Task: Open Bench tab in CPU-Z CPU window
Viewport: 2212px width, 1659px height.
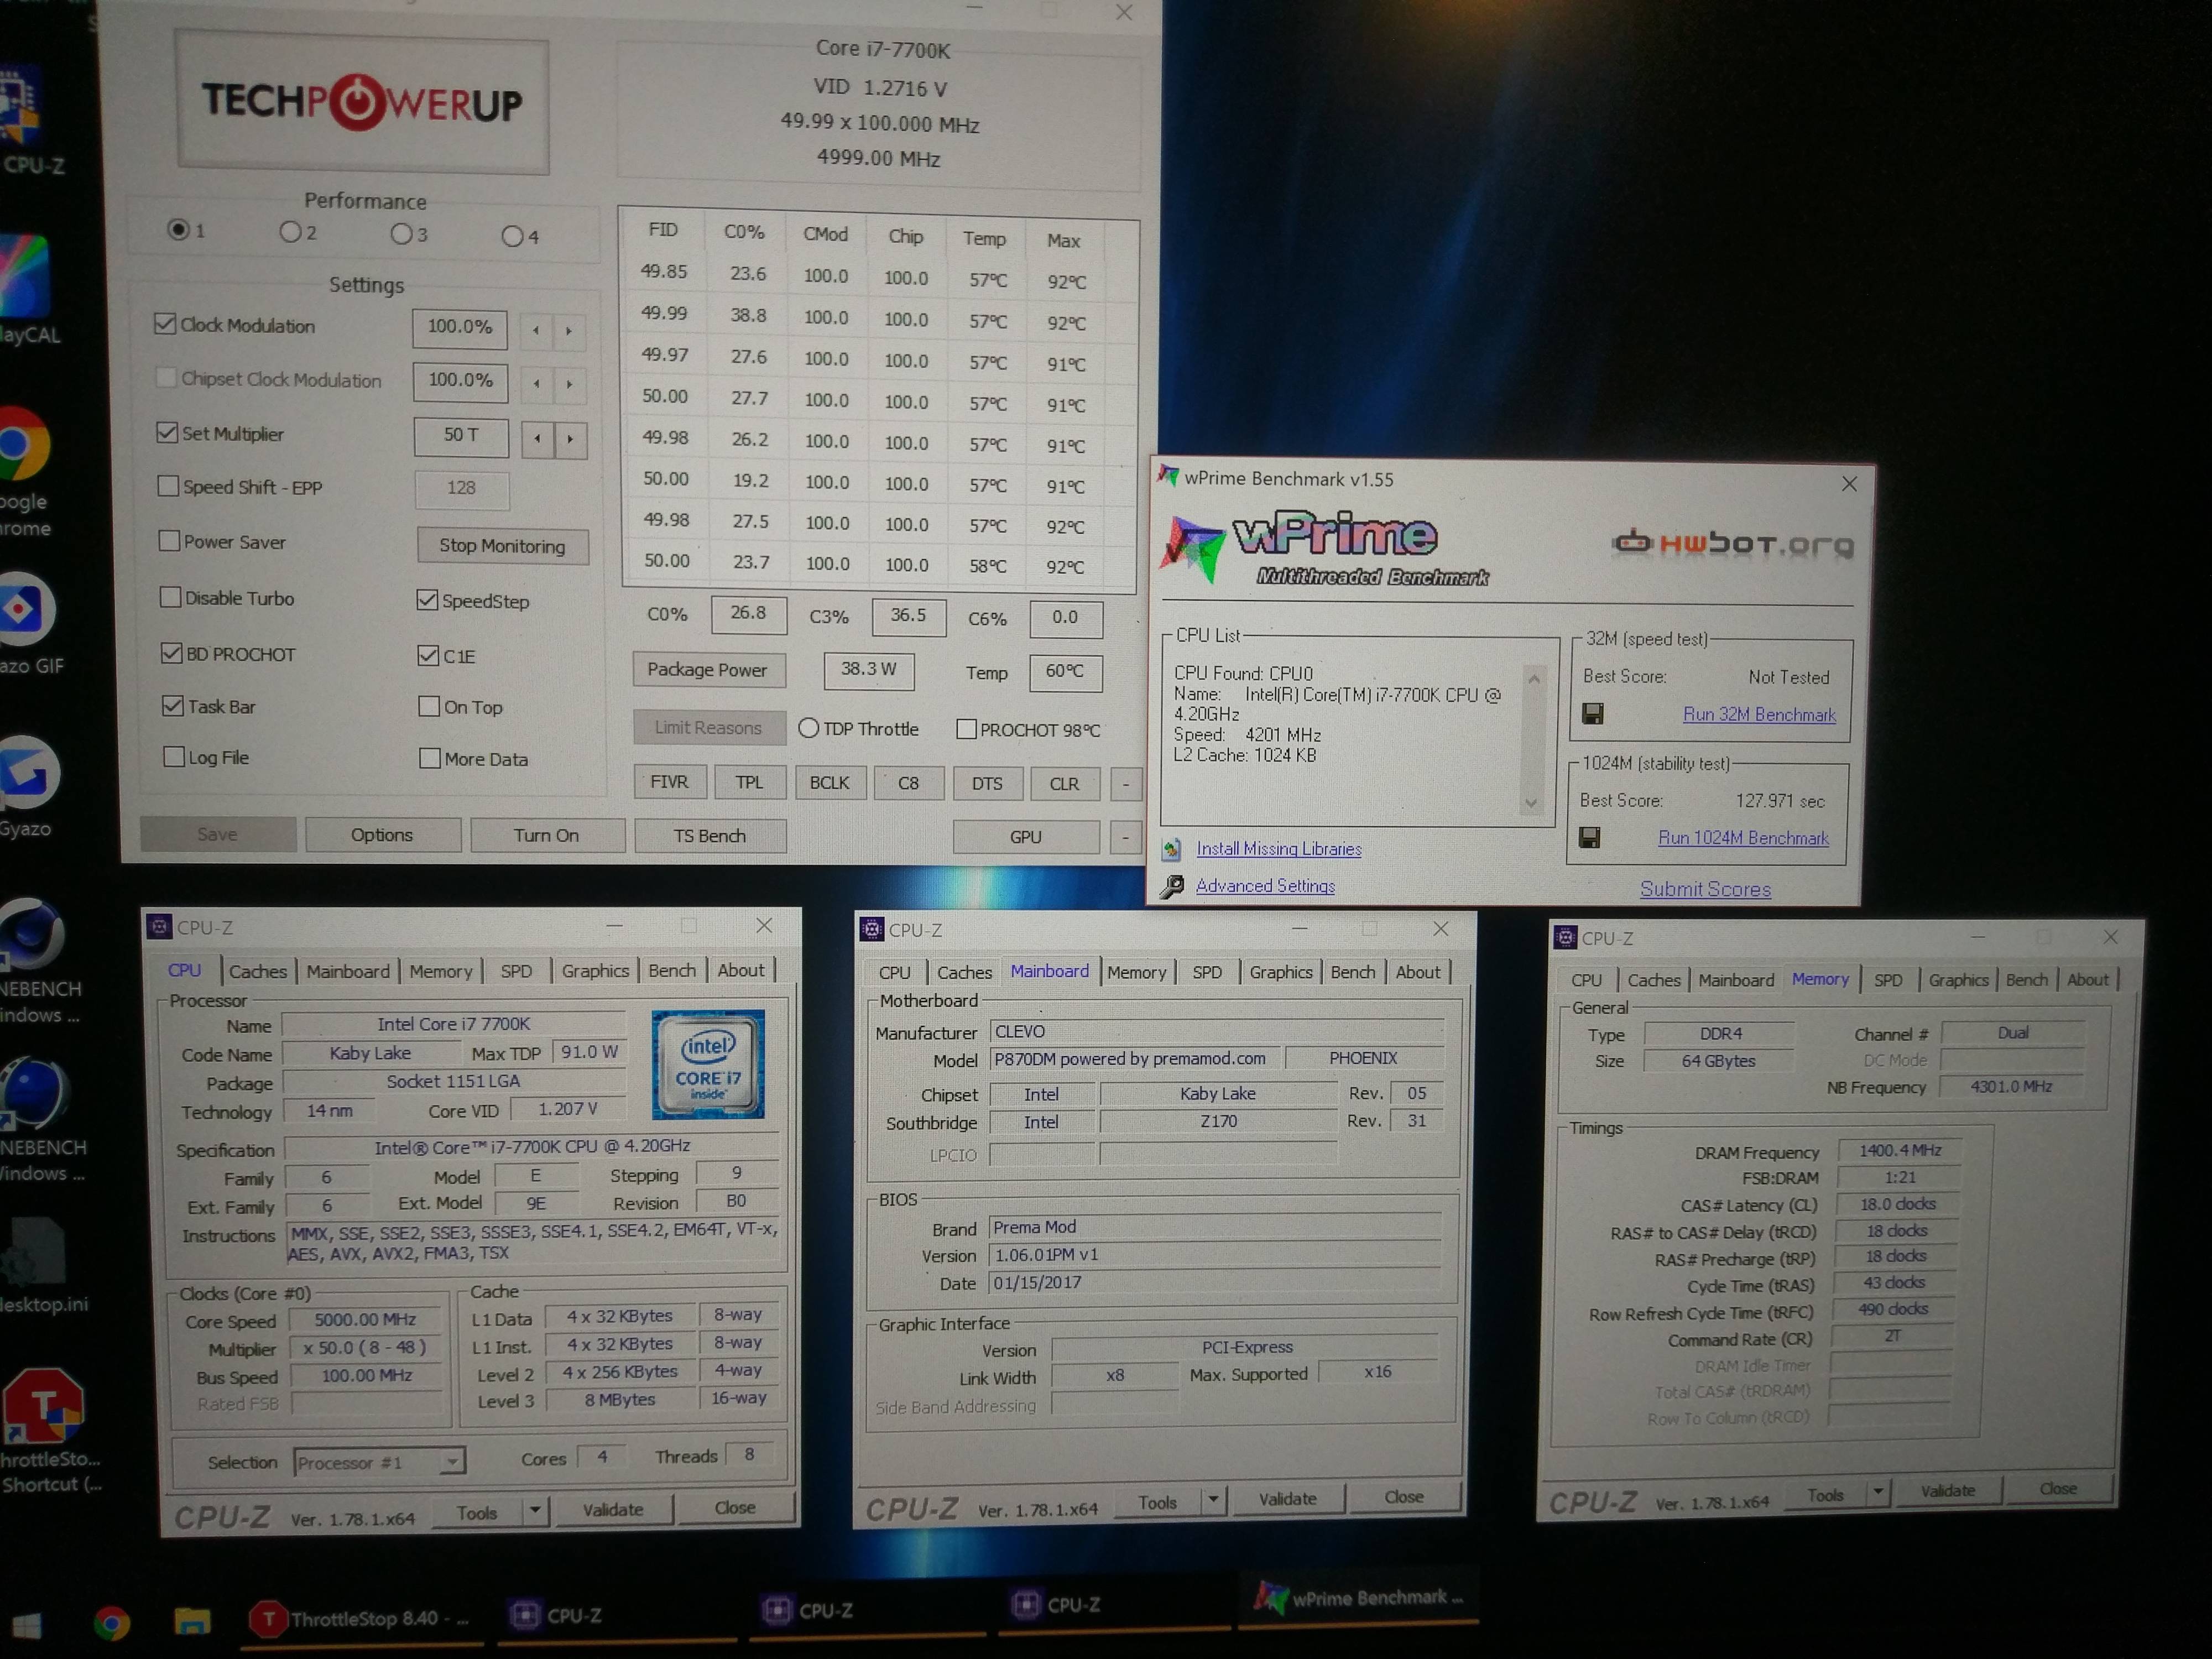Action: [672, 970]
